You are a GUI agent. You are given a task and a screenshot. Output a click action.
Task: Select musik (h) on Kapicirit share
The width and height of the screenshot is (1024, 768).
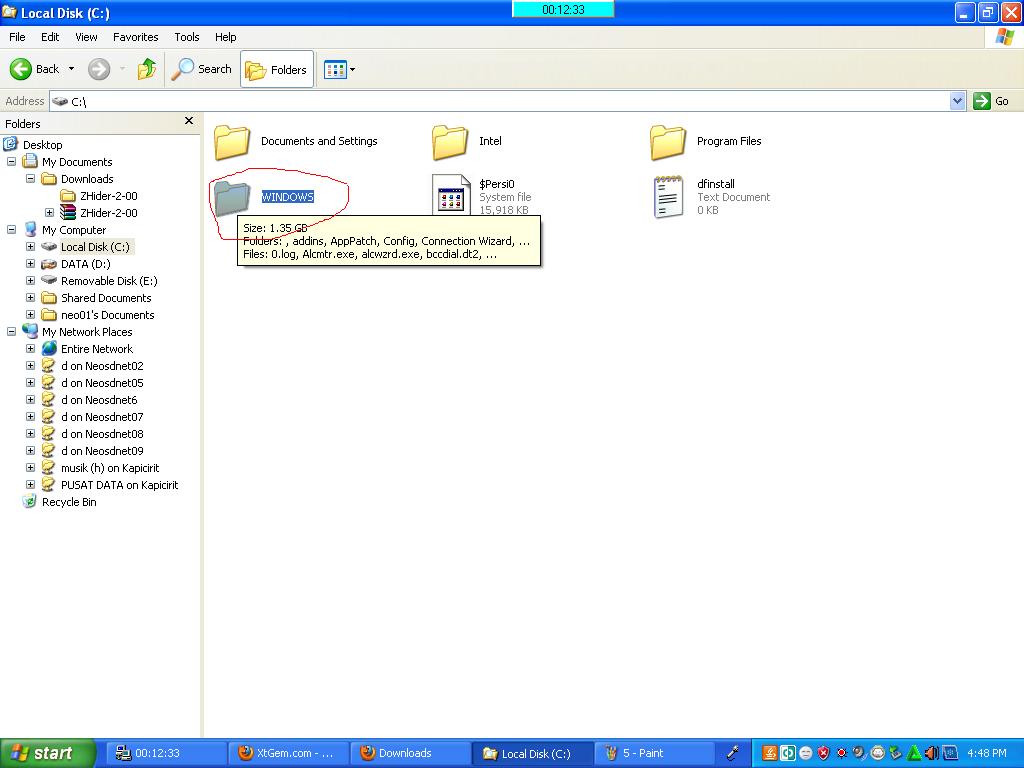(110, 468)
